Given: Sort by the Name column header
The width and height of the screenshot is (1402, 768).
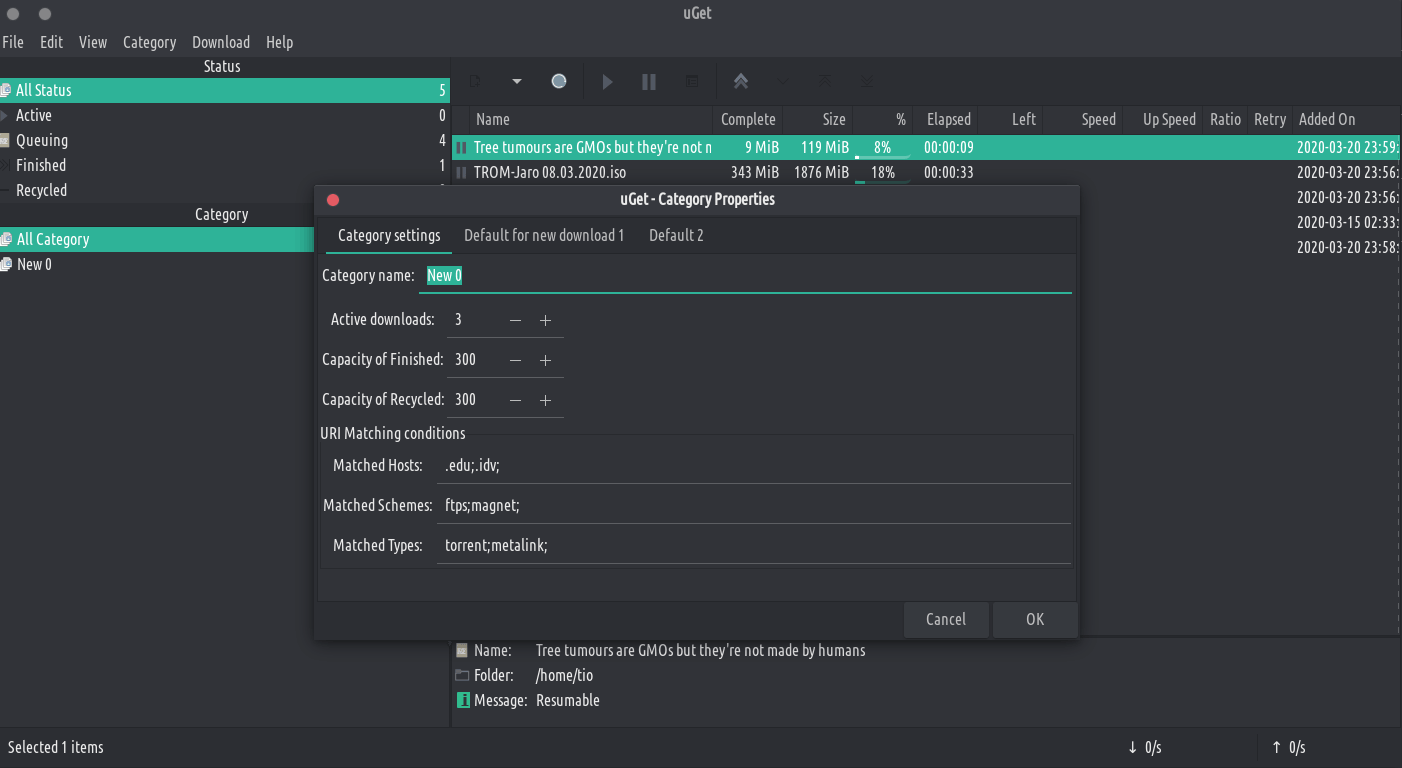Looking at the screenshot, I should pos(591,119).
